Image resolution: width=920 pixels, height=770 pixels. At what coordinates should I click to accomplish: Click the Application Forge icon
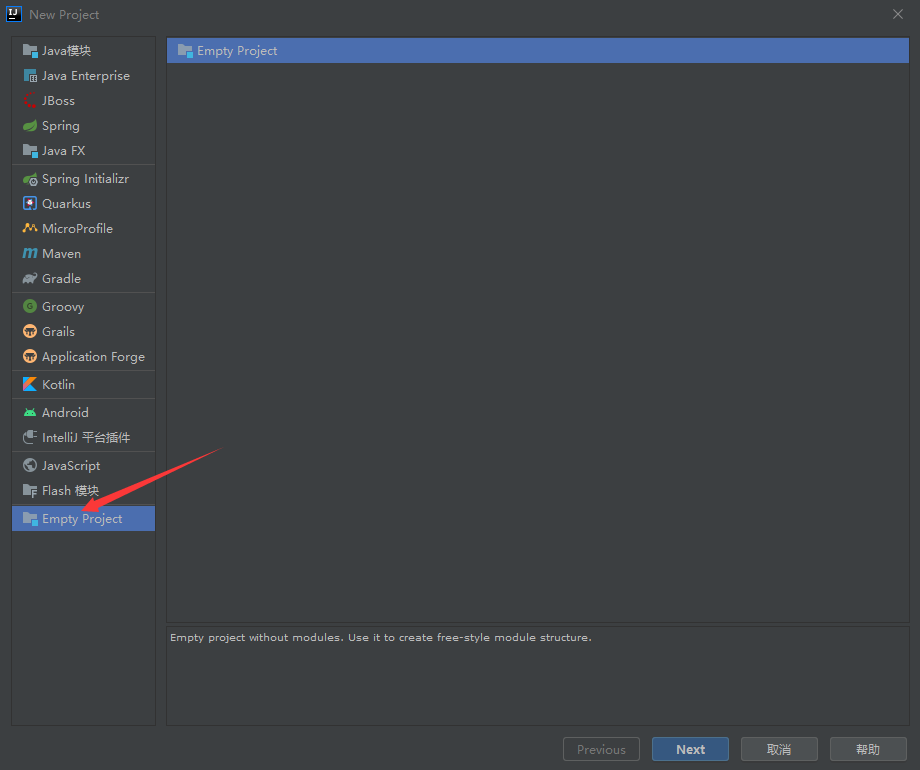(30, 356)
